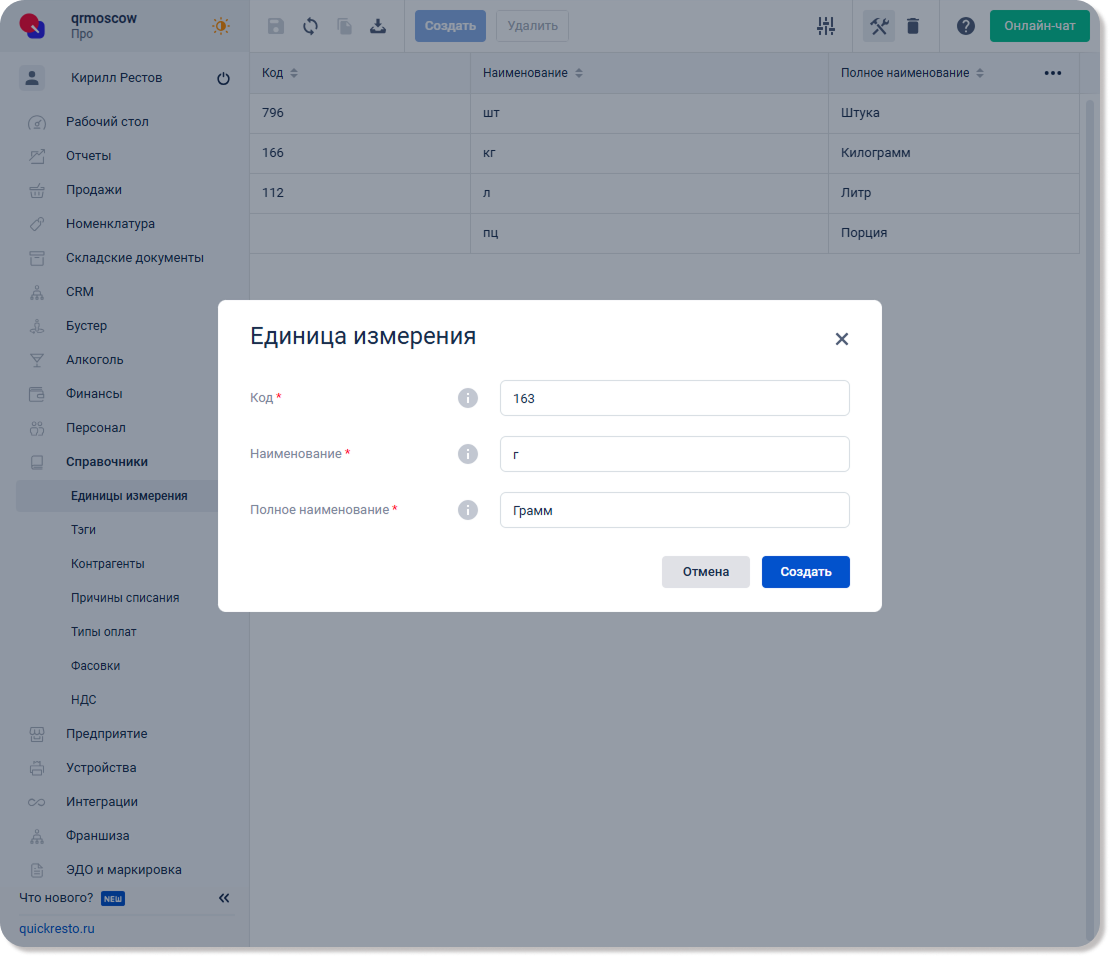Click the info icon beside Полное наименование
This screenshot has height=956, width=1109.
[467, 510]
